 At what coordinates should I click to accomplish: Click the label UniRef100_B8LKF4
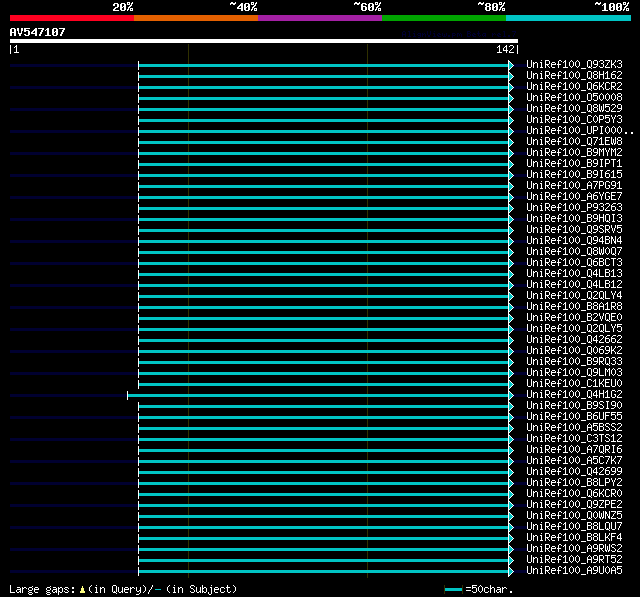pos(574,538)
